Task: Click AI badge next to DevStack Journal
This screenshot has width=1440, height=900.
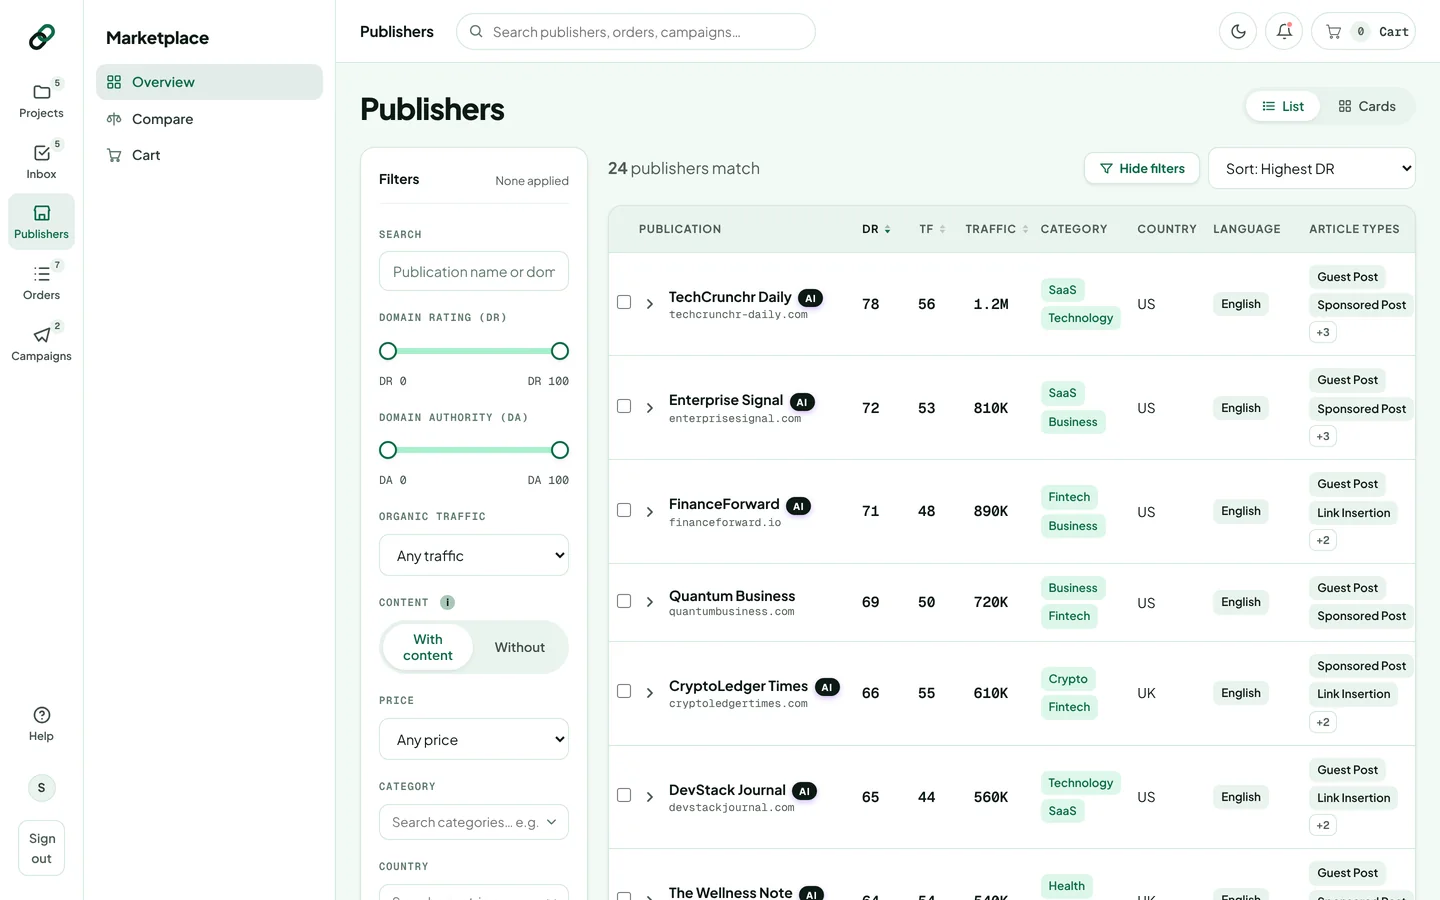Action: point(805,792)
